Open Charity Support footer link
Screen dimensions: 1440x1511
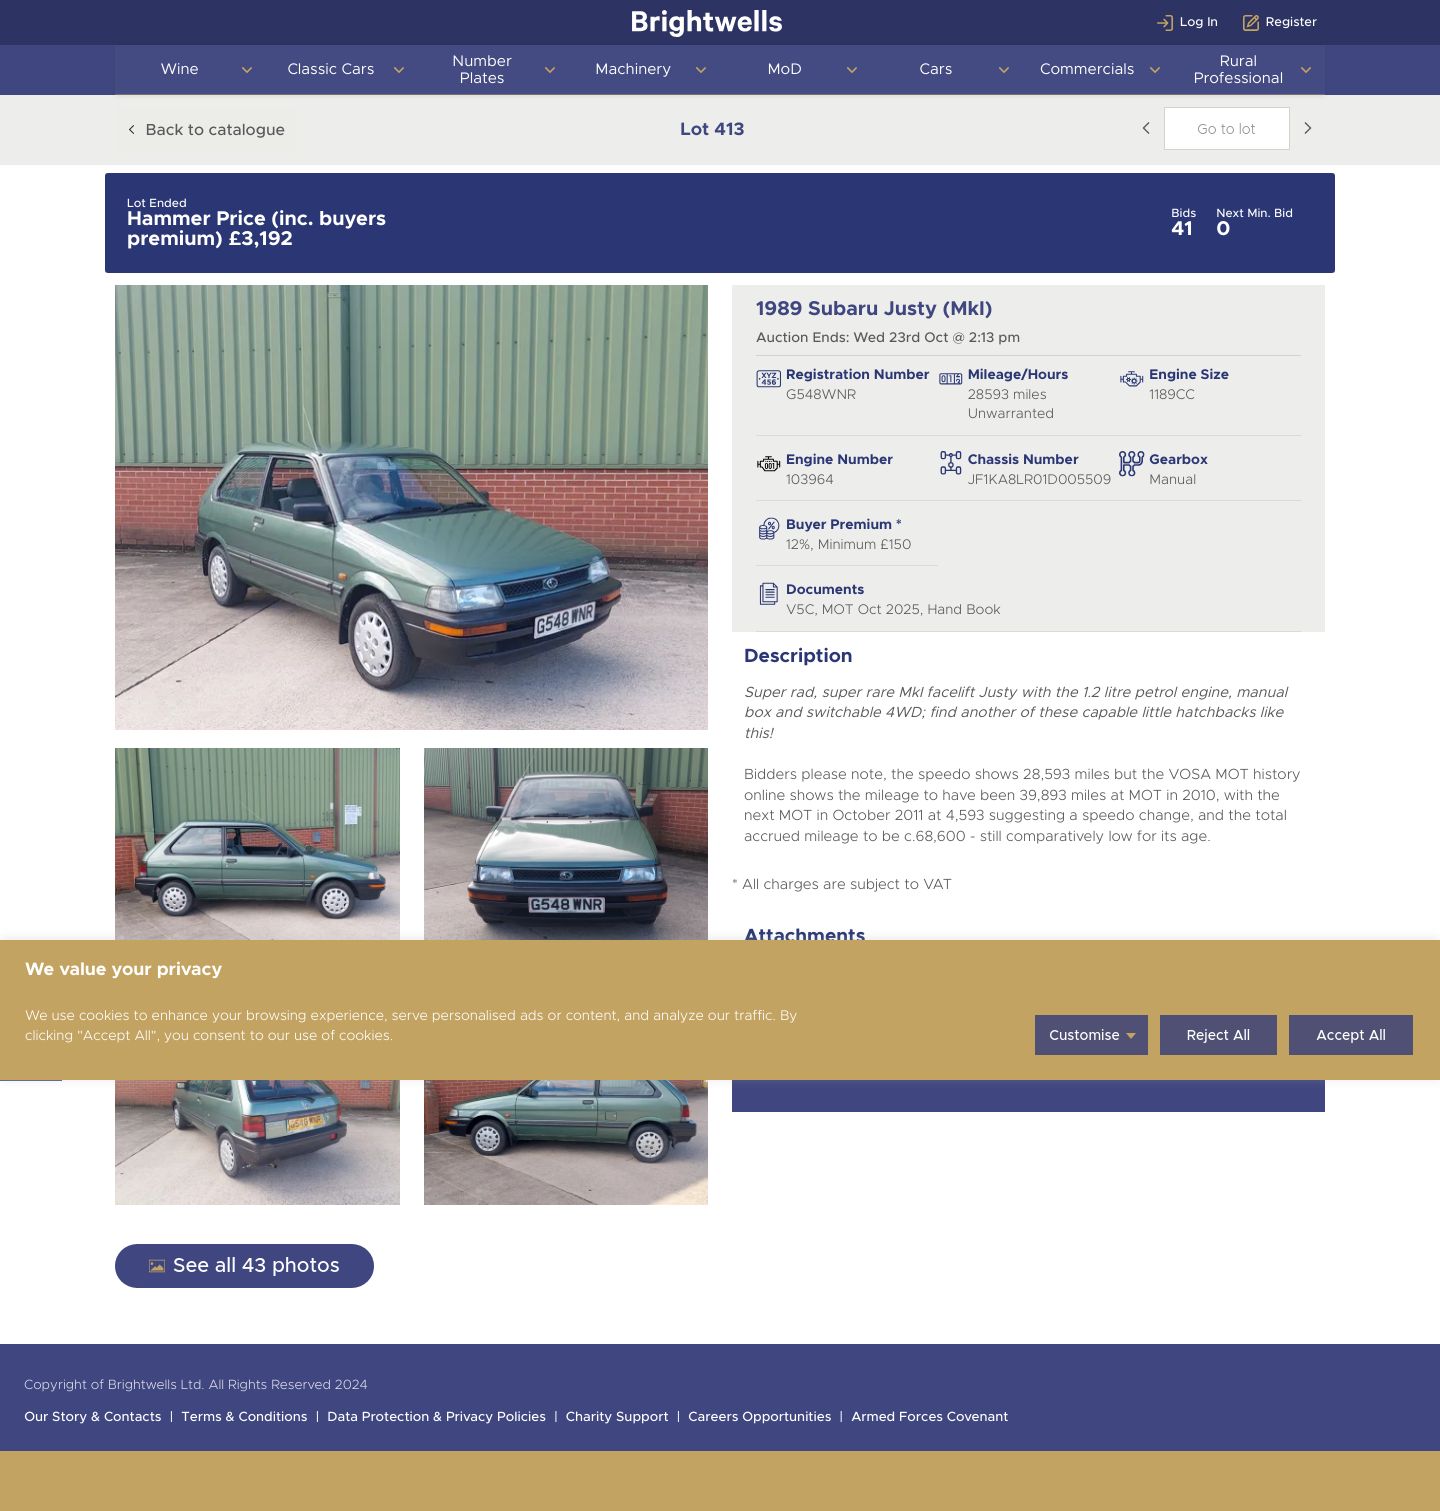617,1417
